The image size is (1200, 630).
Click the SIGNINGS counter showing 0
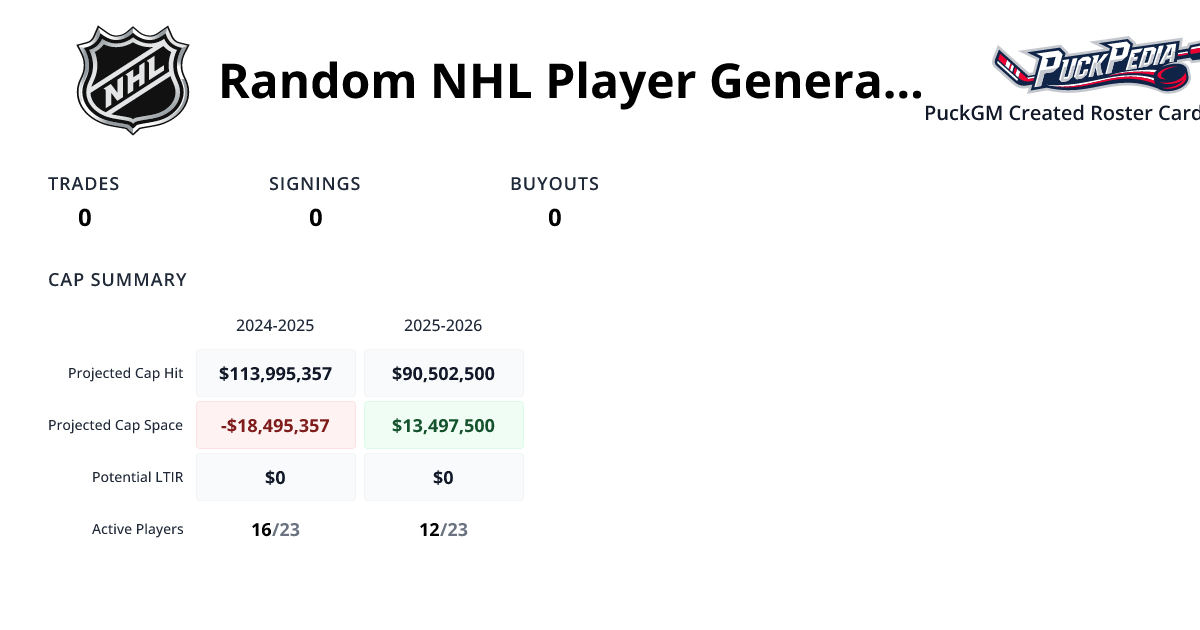tap(315, 218)
